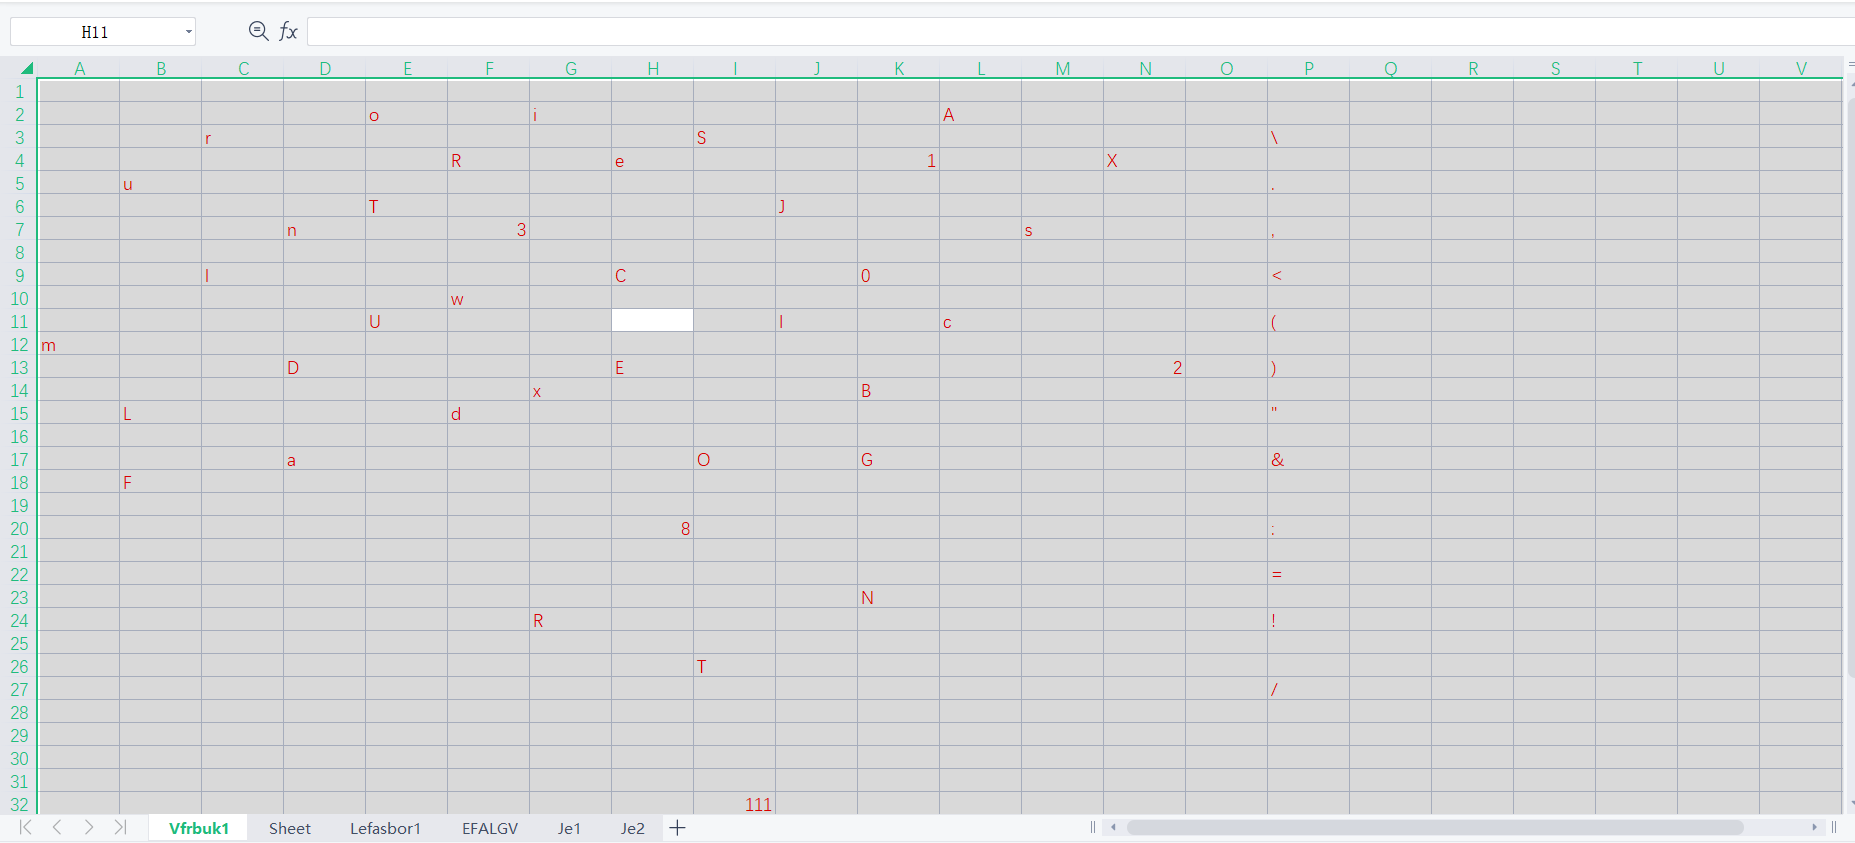Add a new sheet with the plus icon
The width and height of the screenshot is (1855, 843).
(x=677, y=827)
